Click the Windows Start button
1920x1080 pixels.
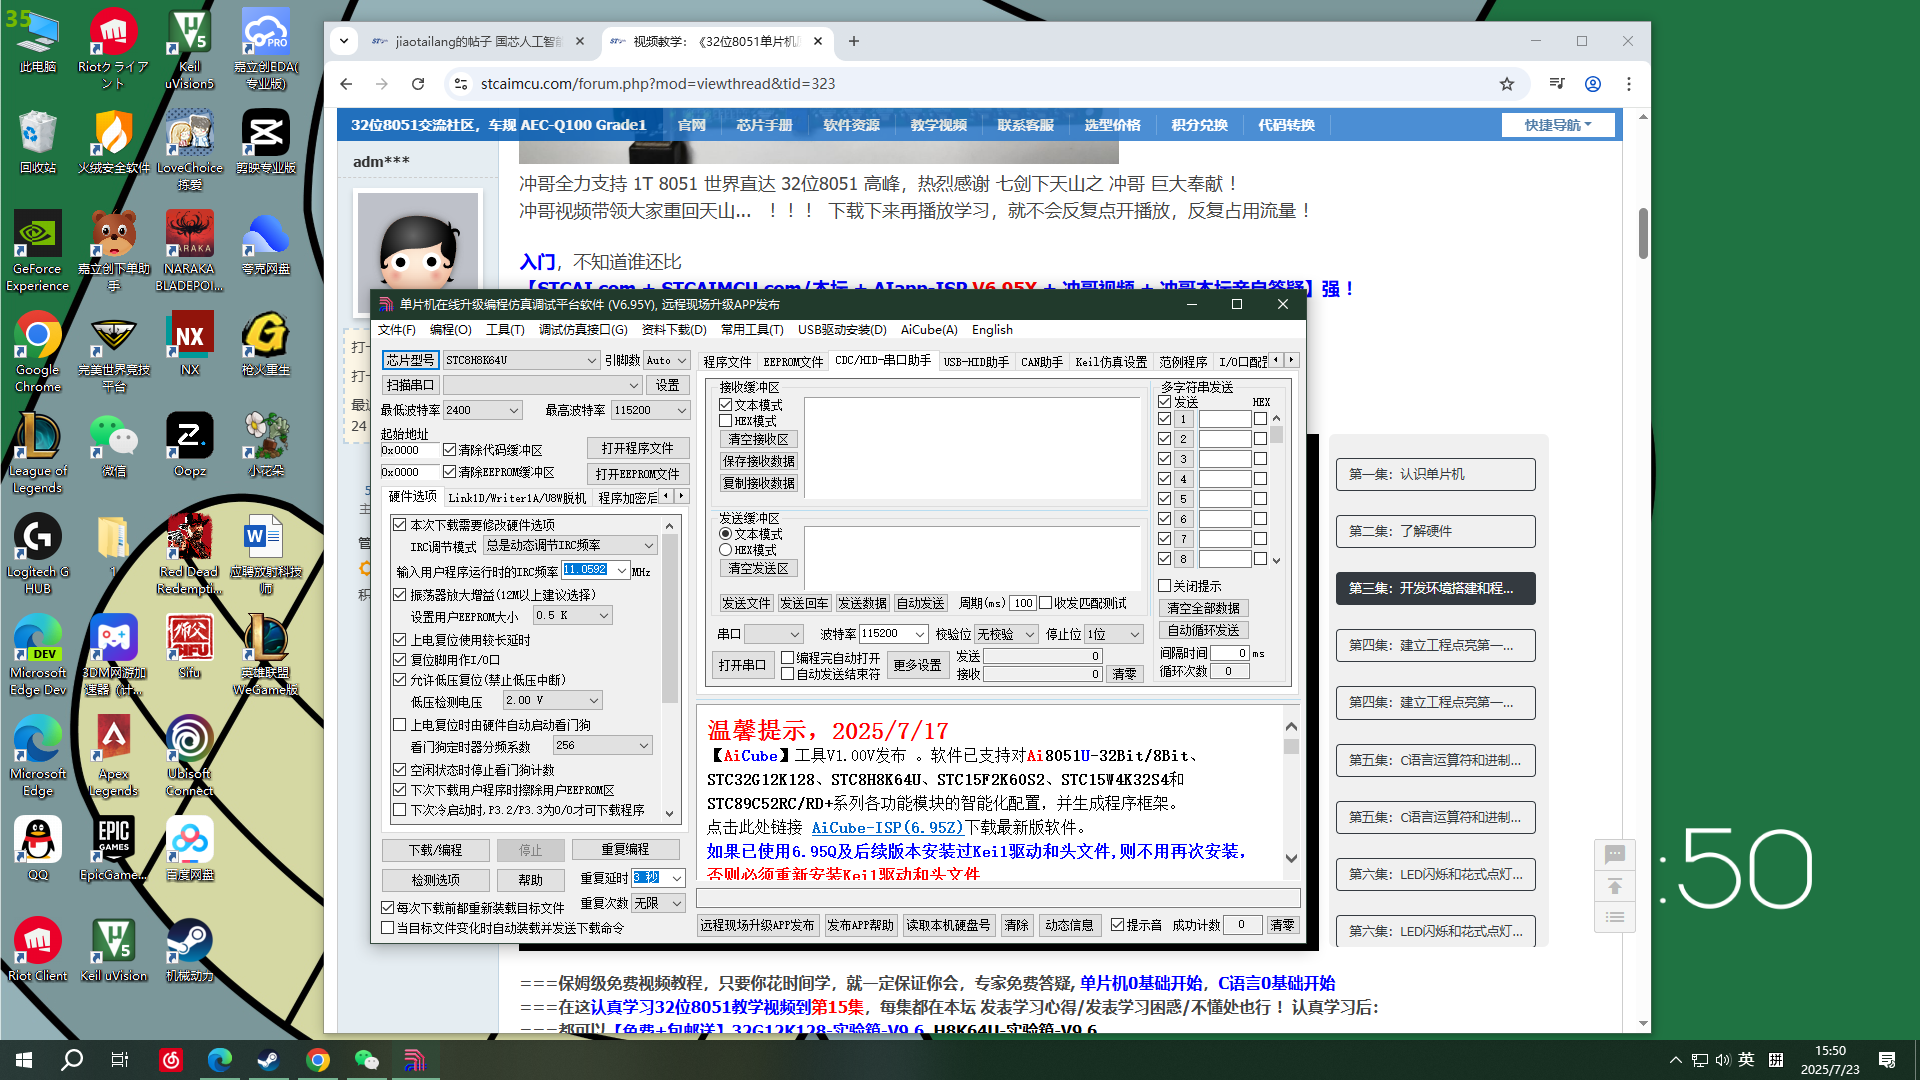(x=24, y=1060)
